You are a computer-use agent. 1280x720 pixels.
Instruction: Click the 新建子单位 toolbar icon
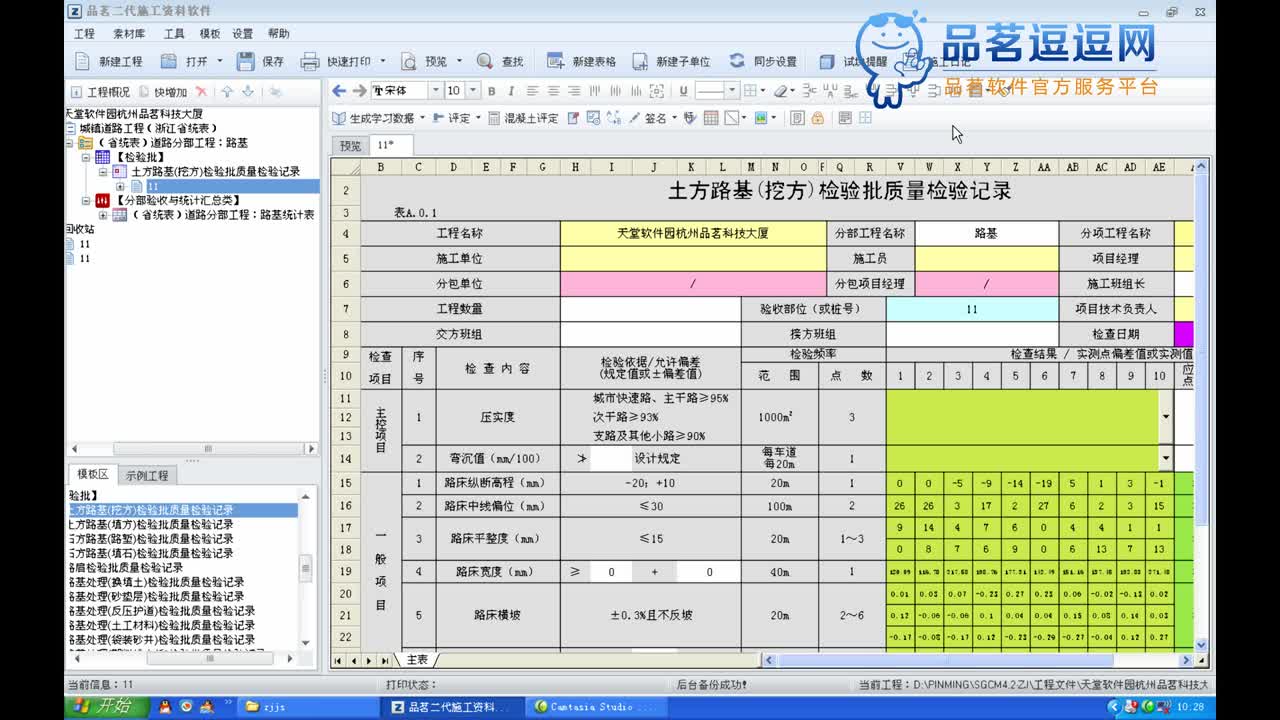[x=640, y=61]
